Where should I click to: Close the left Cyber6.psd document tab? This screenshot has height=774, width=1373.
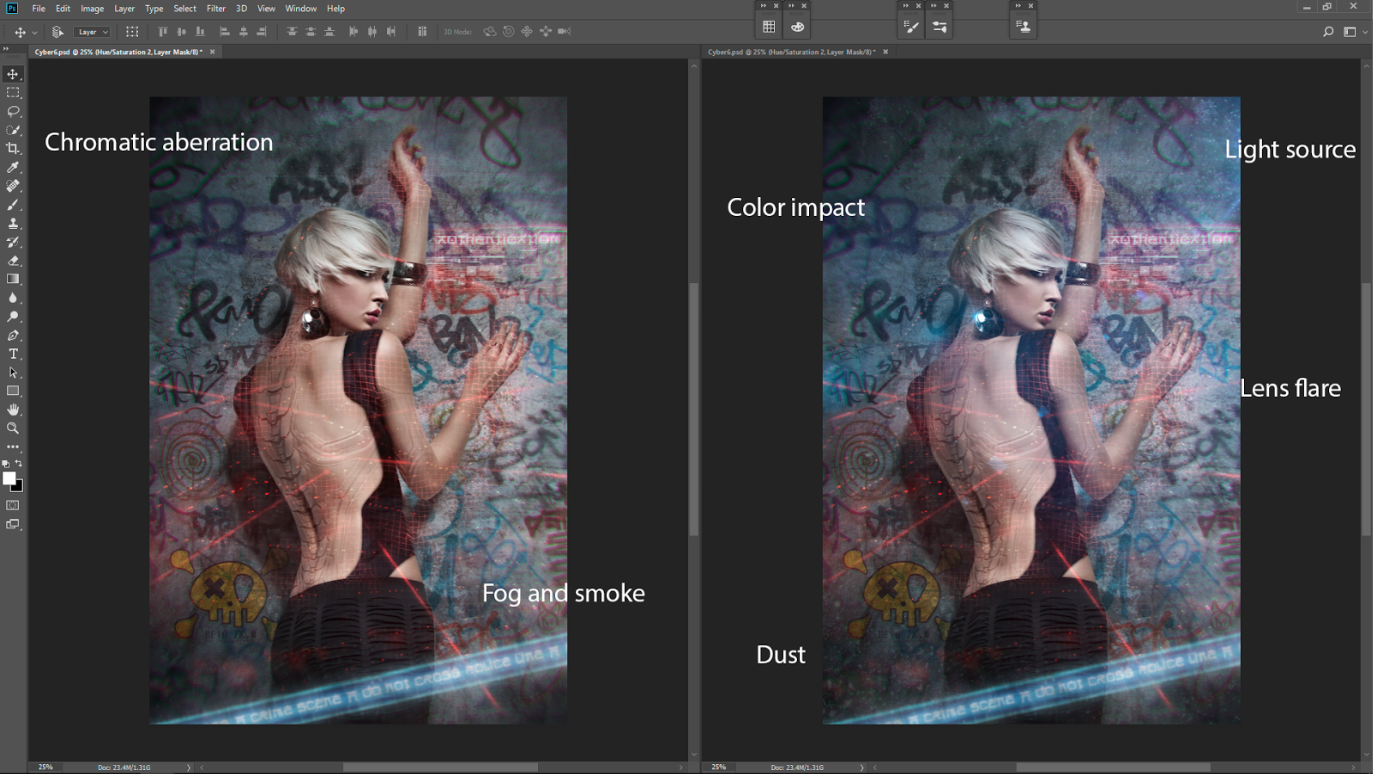pyautogui.click(x=213, y=51)
